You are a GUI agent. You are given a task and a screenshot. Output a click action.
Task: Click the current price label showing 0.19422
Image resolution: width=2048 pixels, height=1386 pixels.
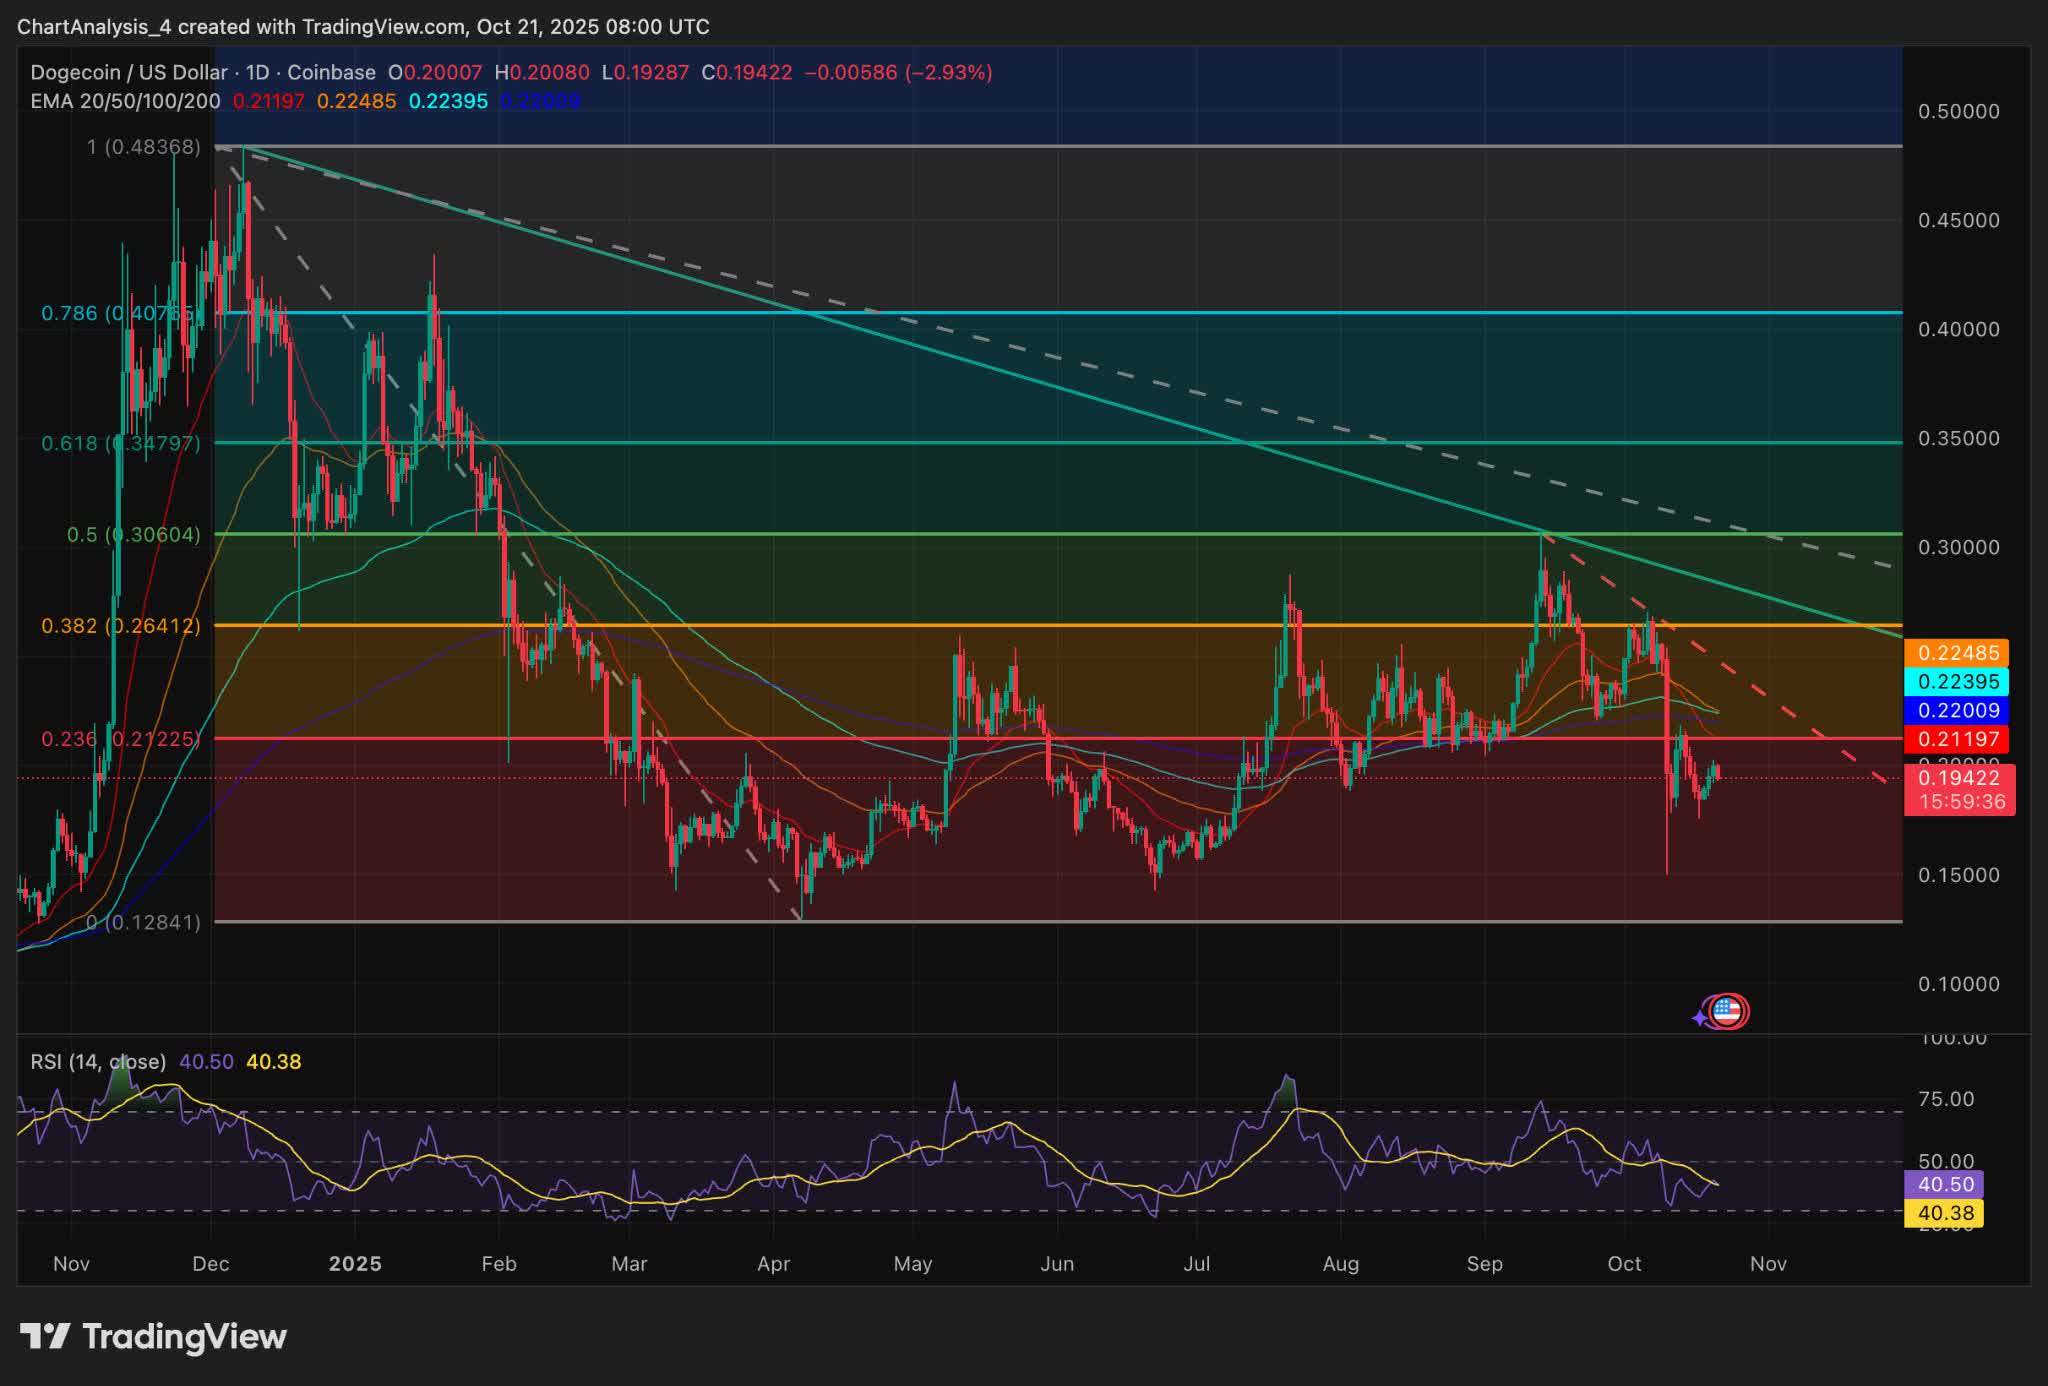pyautogui.click(x=1960, y=778)
